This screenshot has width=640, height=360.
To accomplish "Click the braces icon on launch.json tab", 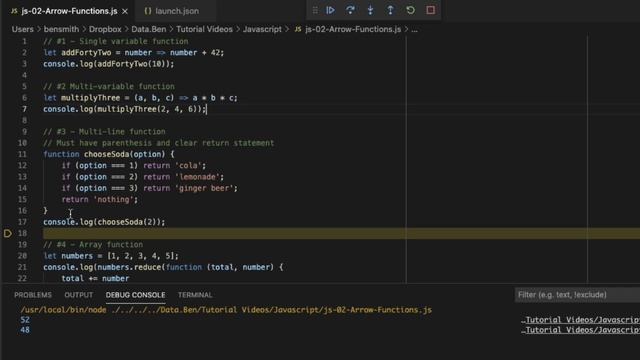I will (x=148, y=11).
